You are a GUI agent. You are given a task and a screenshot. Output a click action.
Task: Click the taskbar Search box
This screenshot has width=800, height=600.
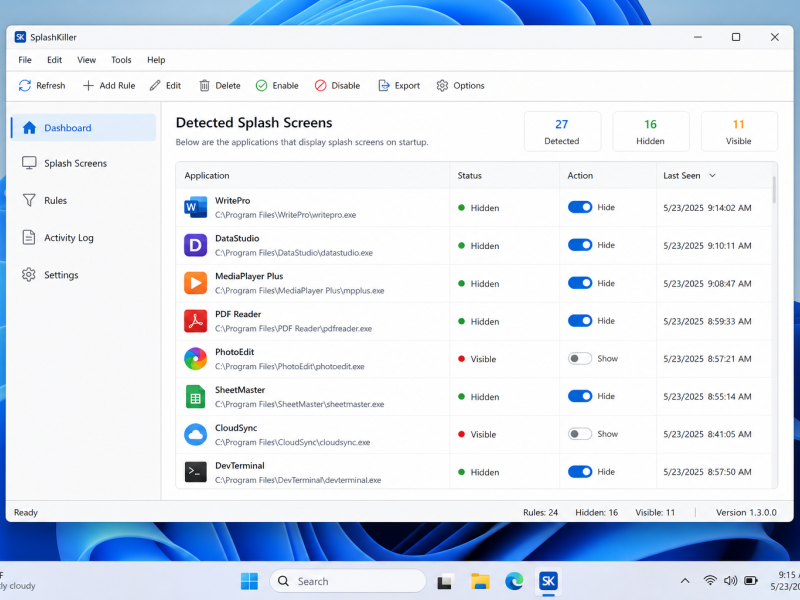(347, 581)
